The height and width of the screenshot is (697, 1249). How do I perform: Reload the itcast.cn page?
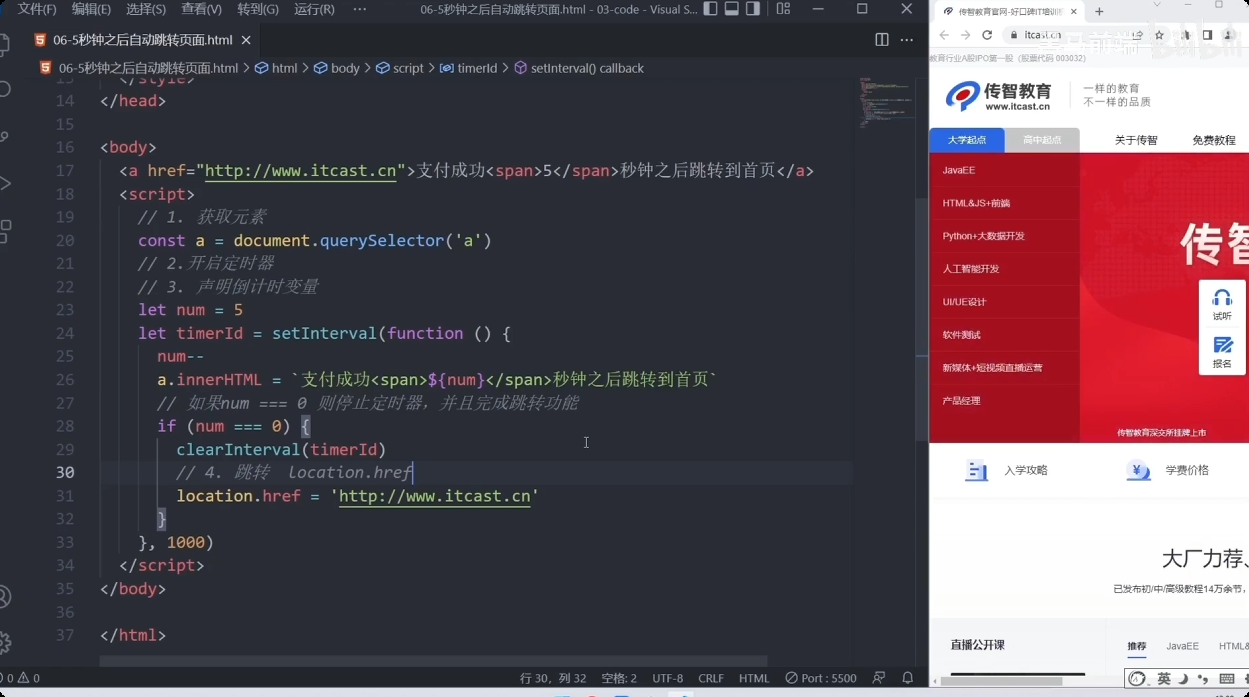(987, 35)
